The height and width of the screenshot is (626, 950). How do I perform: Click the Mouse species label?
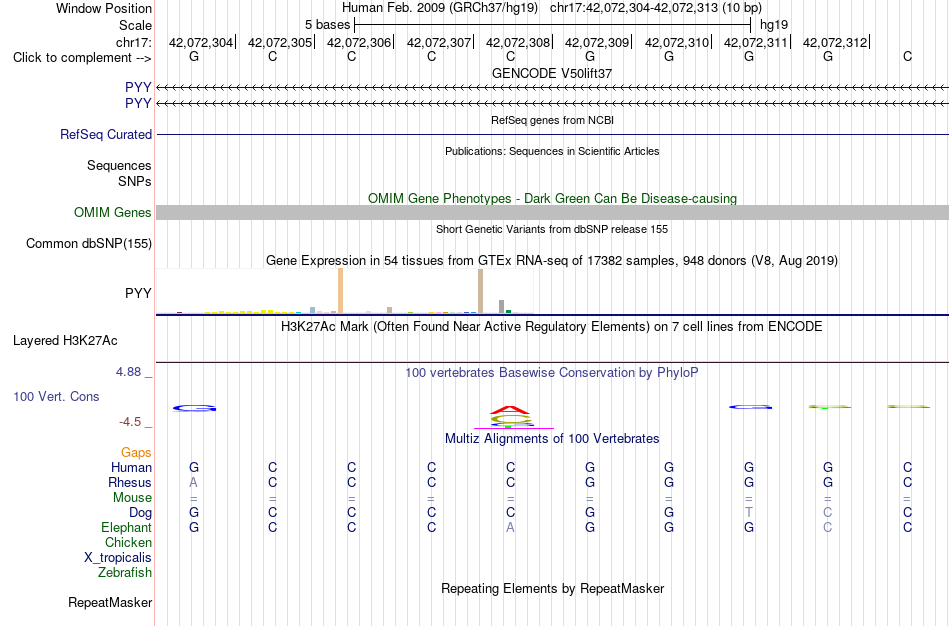132,498
